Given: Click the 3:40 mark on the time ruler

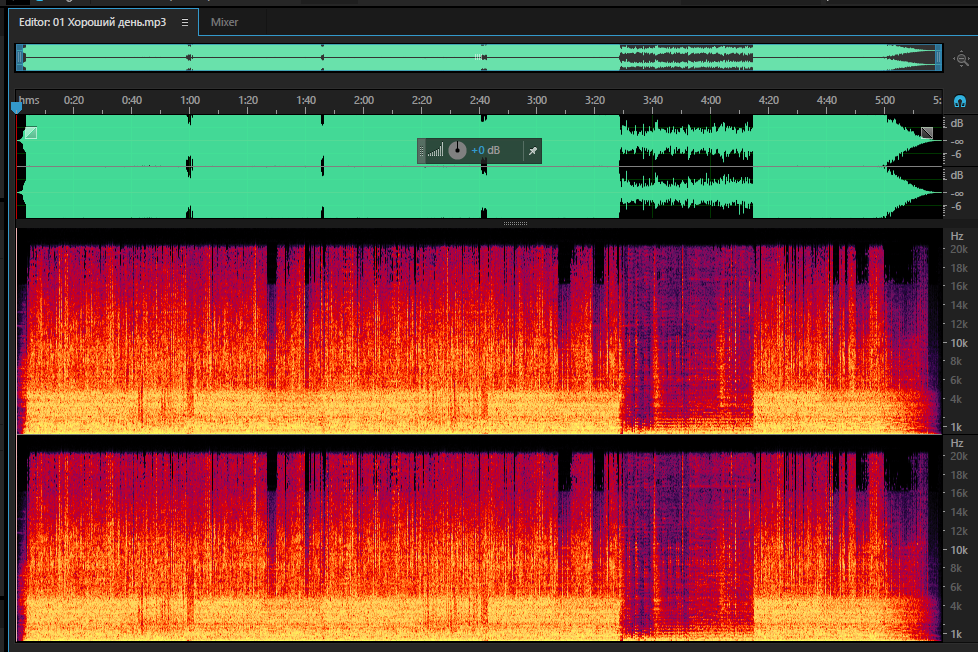Looking at the screenshot, I should 652,100.
